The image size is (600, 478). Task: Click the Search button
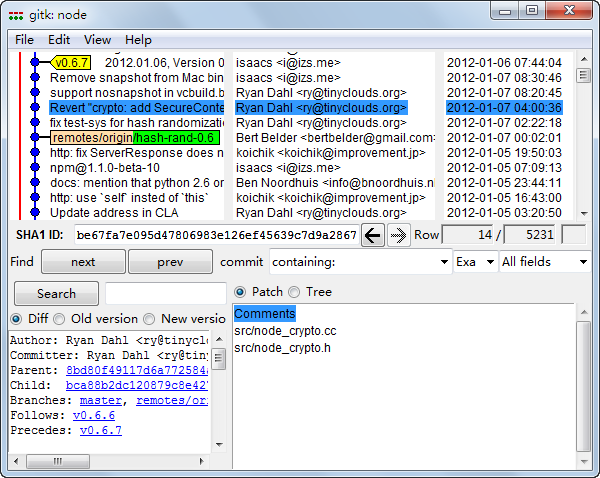coord(56,294)
